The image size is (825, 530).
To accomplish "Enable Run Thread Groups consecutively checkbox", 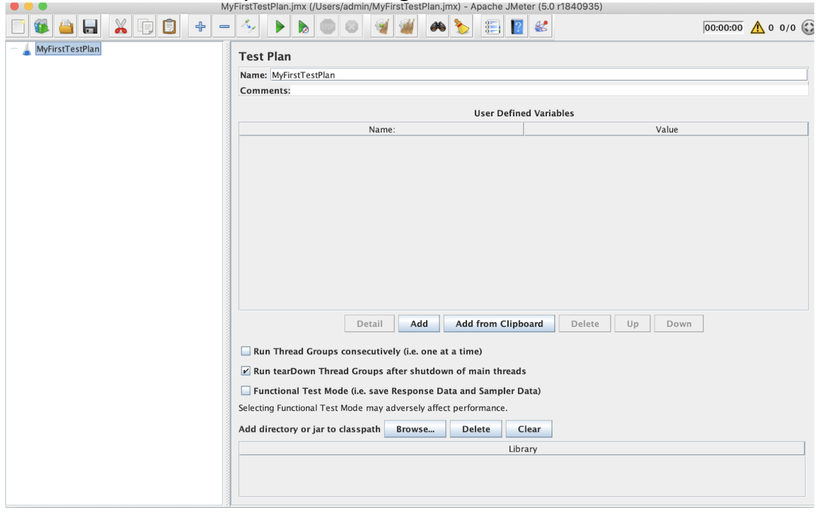I will click(246, 351).
